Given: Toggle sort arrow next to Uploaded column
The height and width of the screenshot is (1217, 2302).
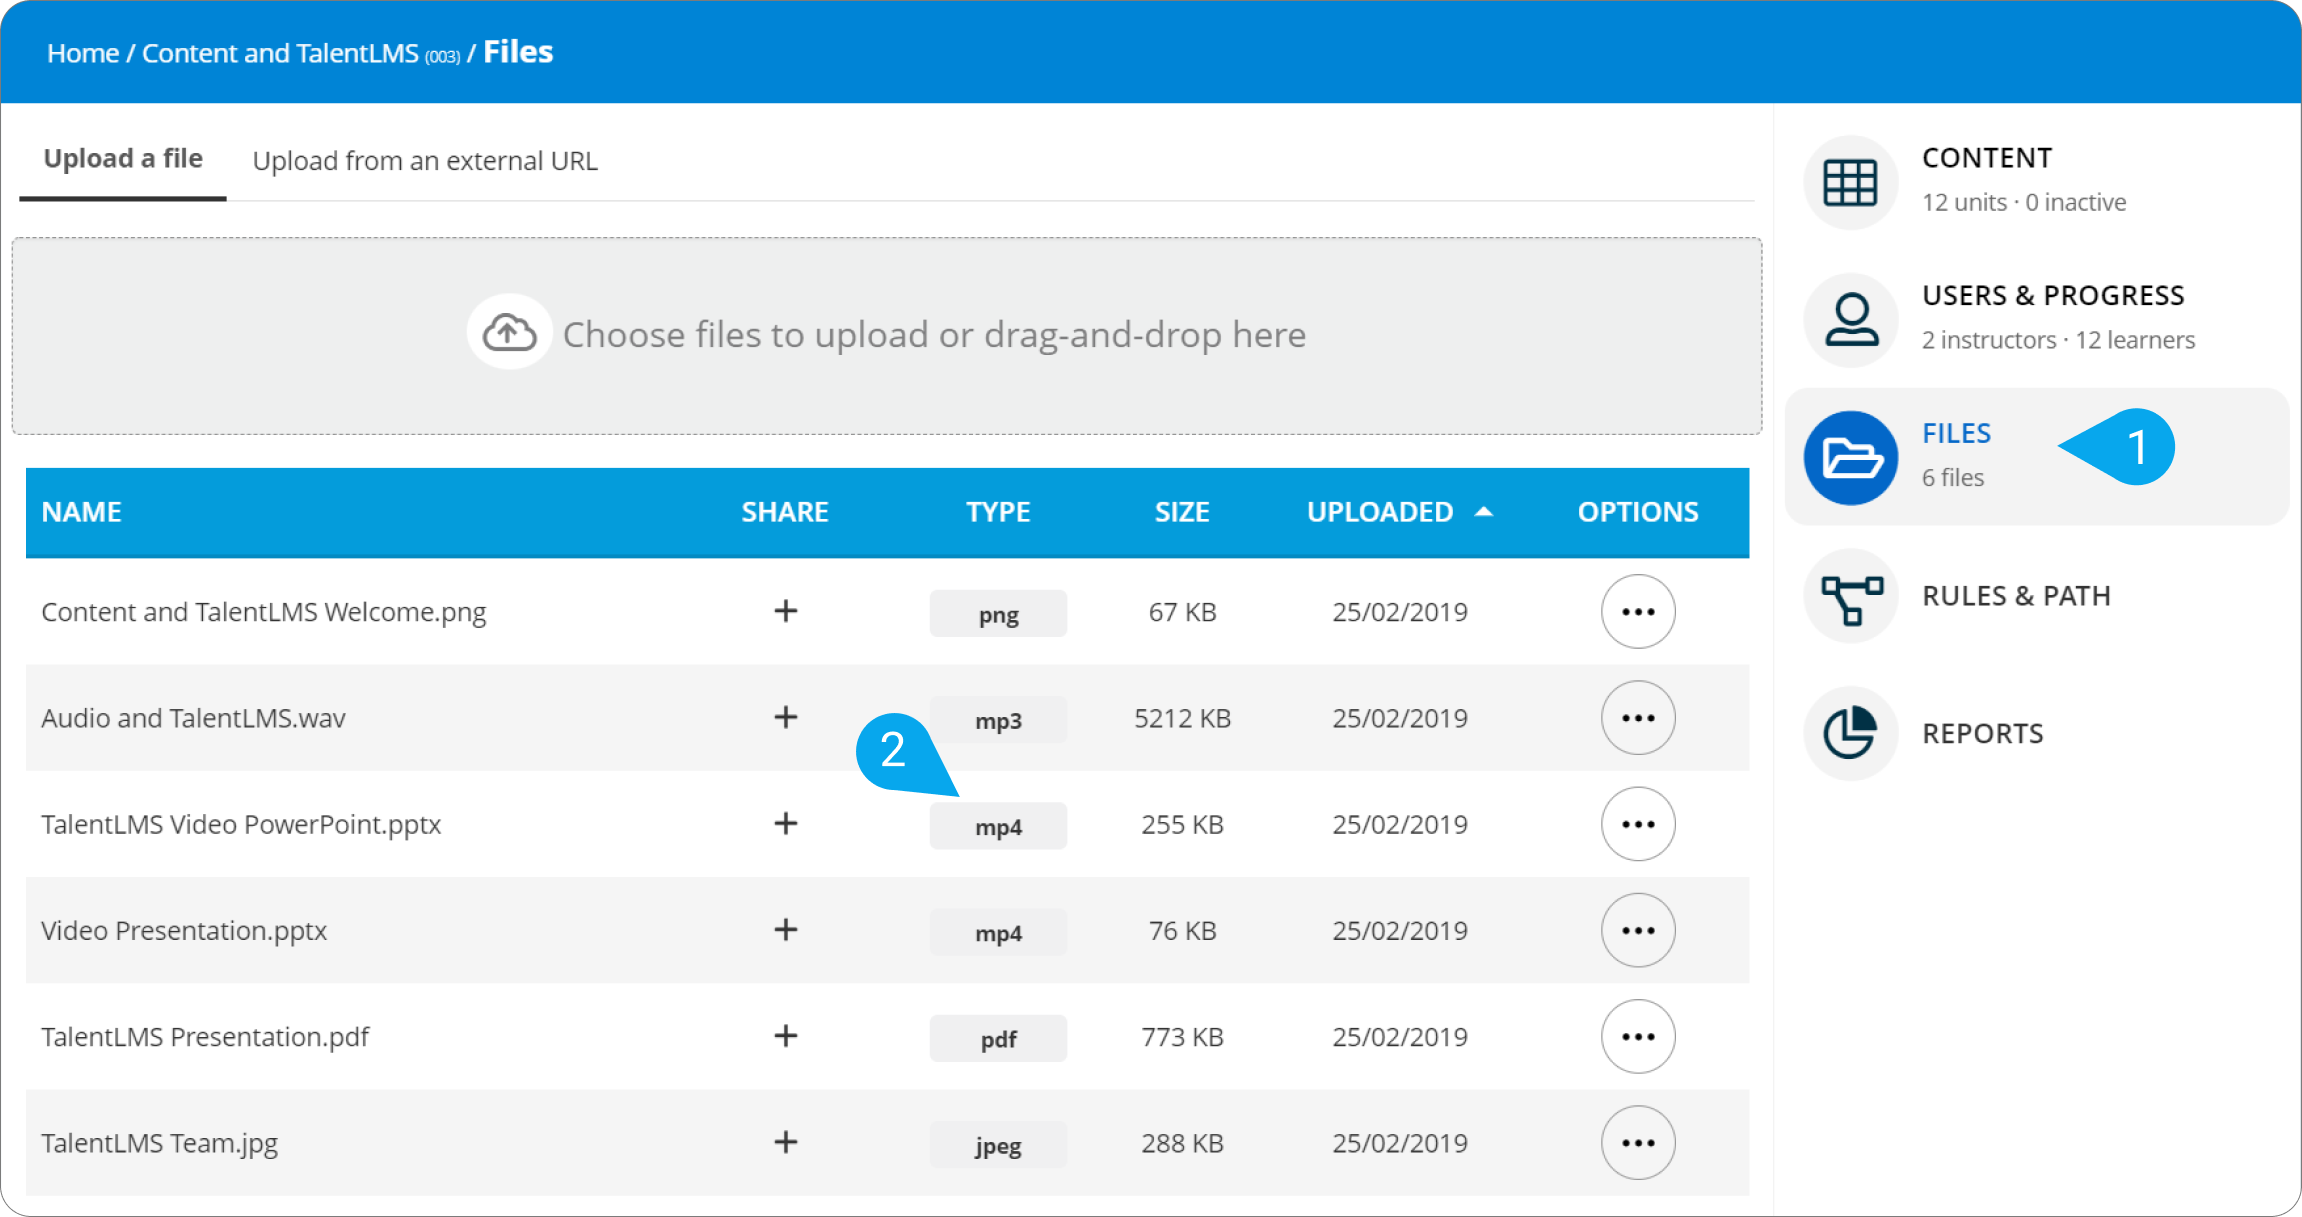Looking at the screenshot, I should coord(1484,511).
